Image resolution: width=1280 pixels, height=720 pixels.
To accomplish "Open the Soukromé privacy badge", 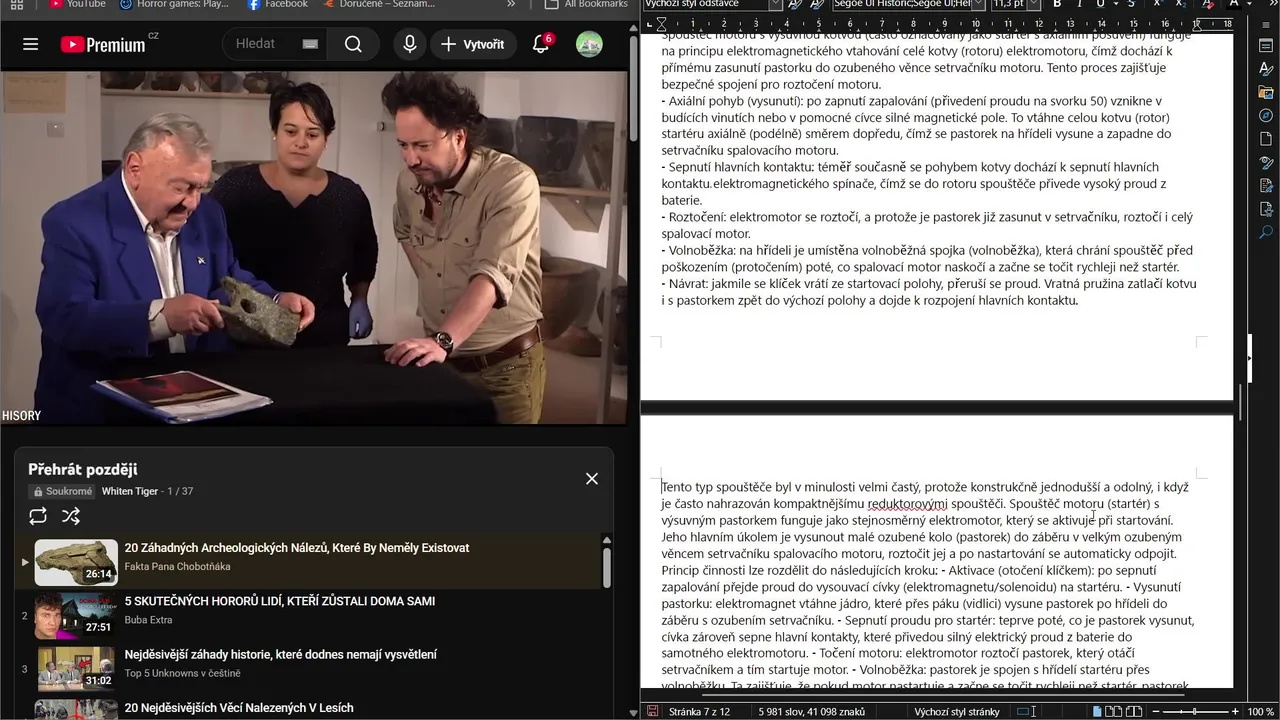I will [x=62, y=492].
